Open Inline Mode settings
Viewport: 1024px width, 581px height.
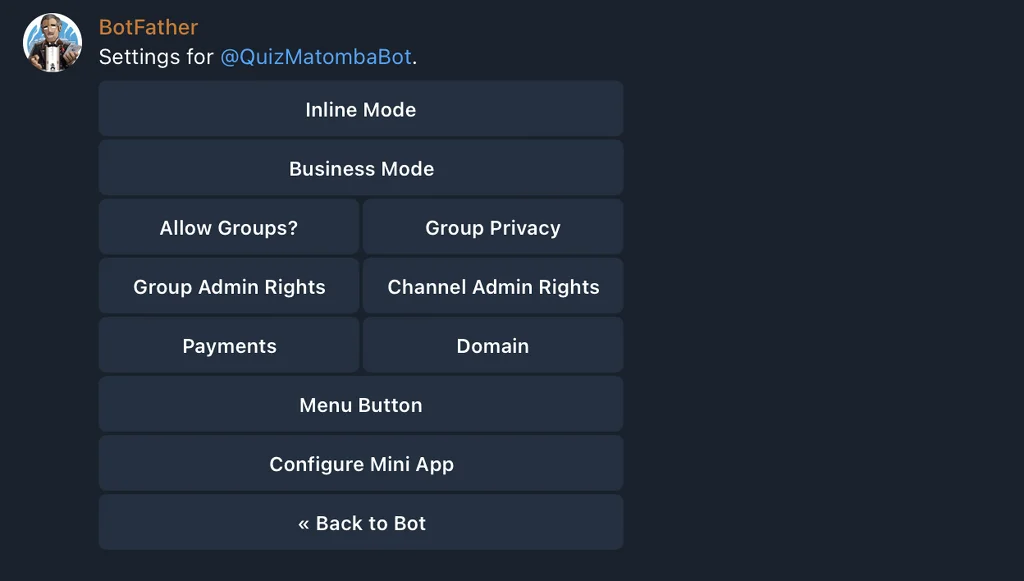tap(360, 109)
